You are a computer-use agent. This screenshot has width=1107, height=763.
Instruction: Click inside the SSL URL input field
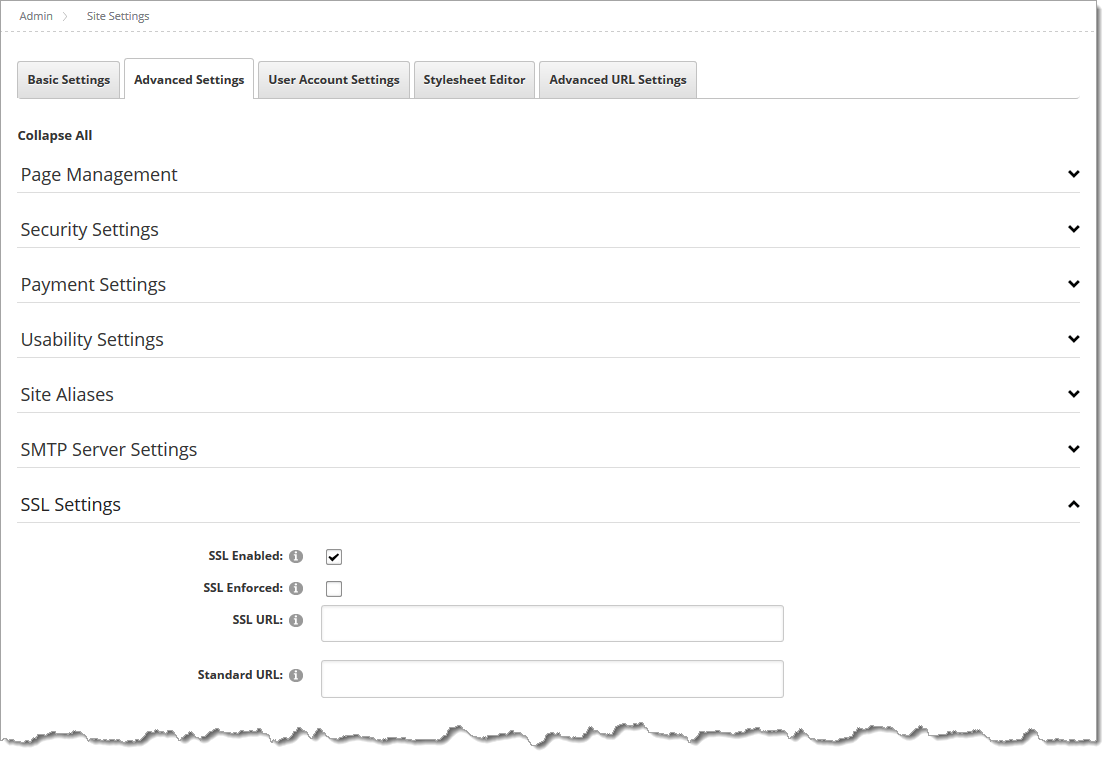[551, 622]
